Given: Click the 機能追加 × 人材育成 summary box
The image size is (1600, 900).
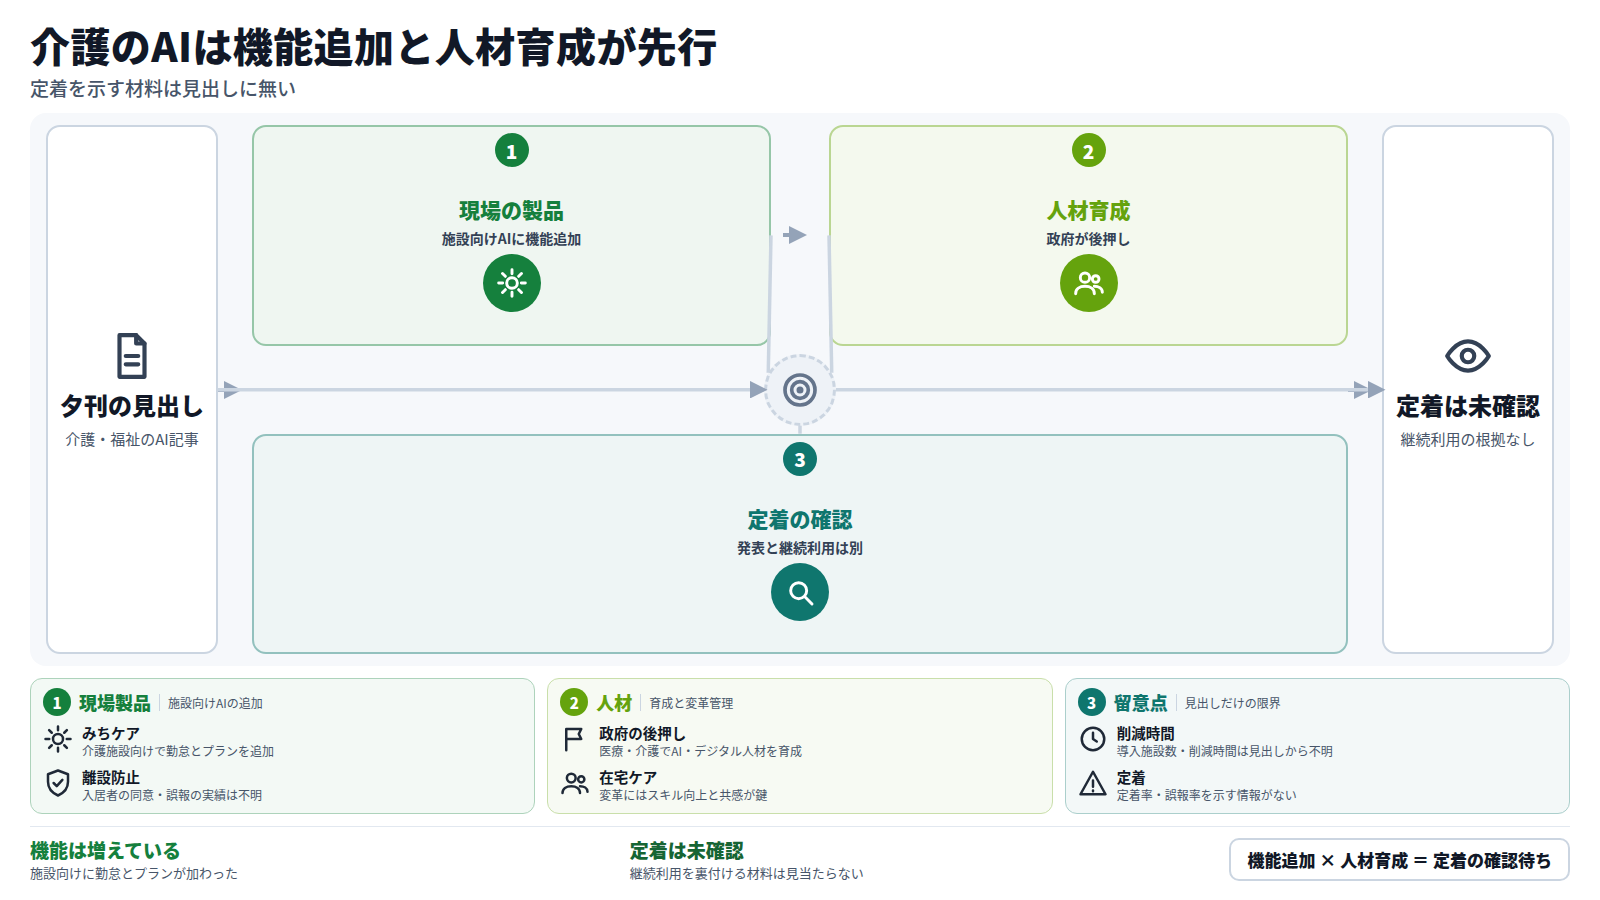Looking at the screenshot, I should click(x=1399, y=860).
